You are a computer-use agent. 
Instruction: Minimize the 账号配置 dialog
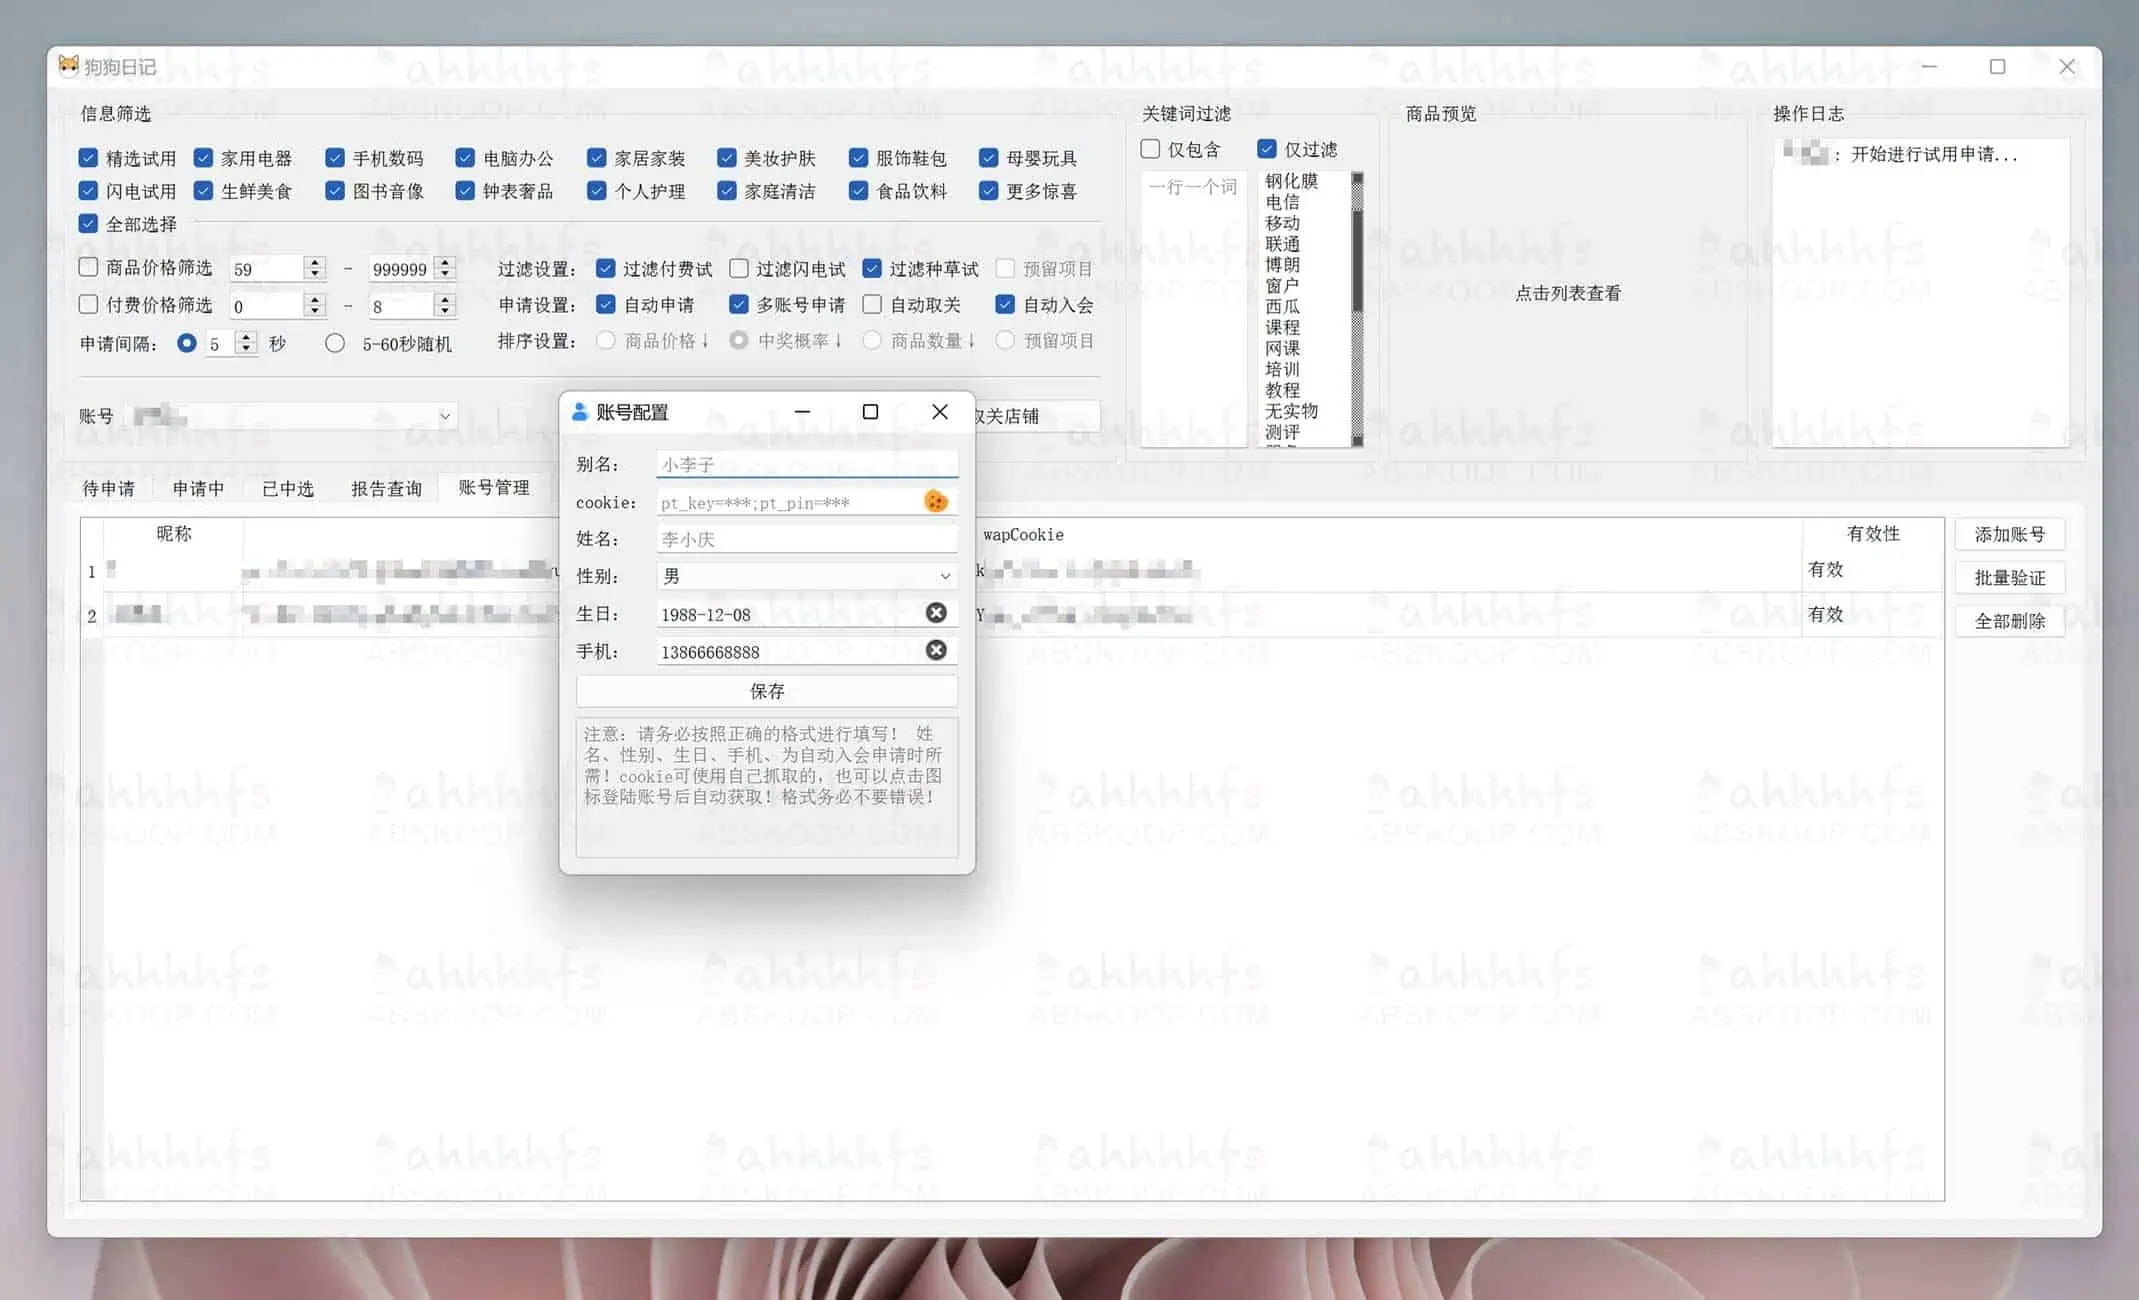(802, 412)
